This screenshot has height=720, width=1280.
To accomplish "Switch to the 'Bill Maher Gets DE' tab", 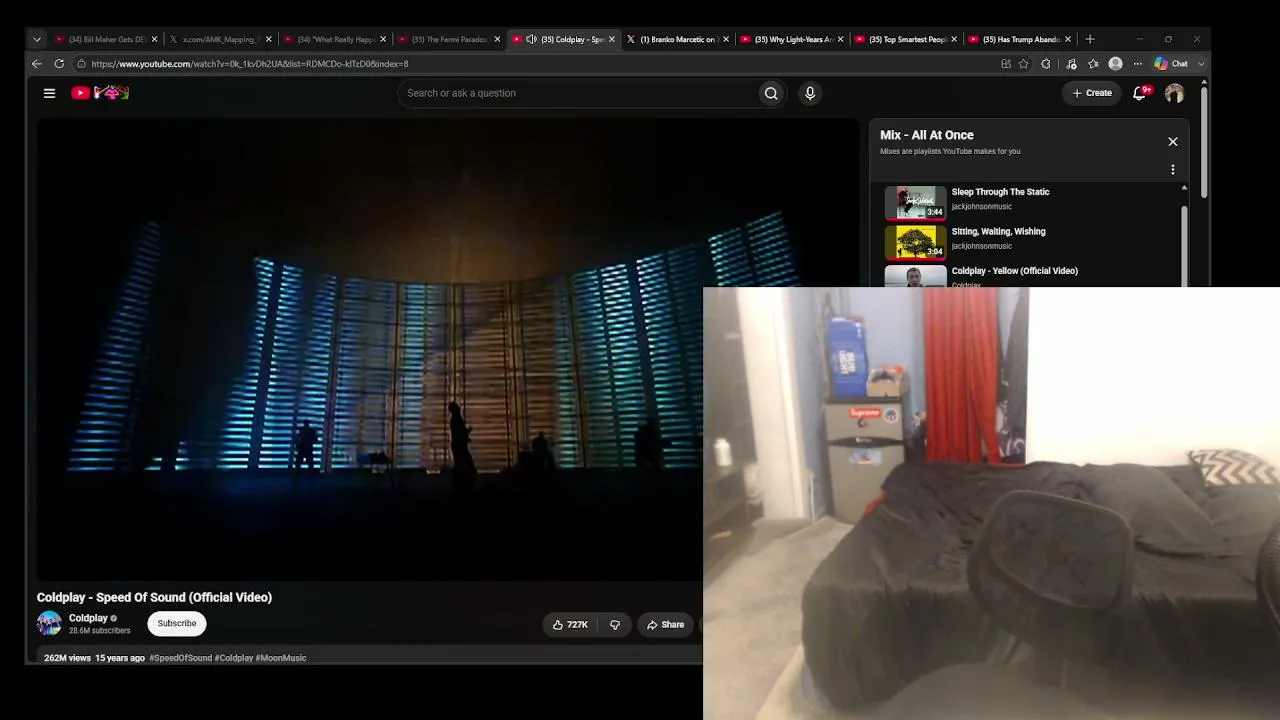I will pos(105,40).
